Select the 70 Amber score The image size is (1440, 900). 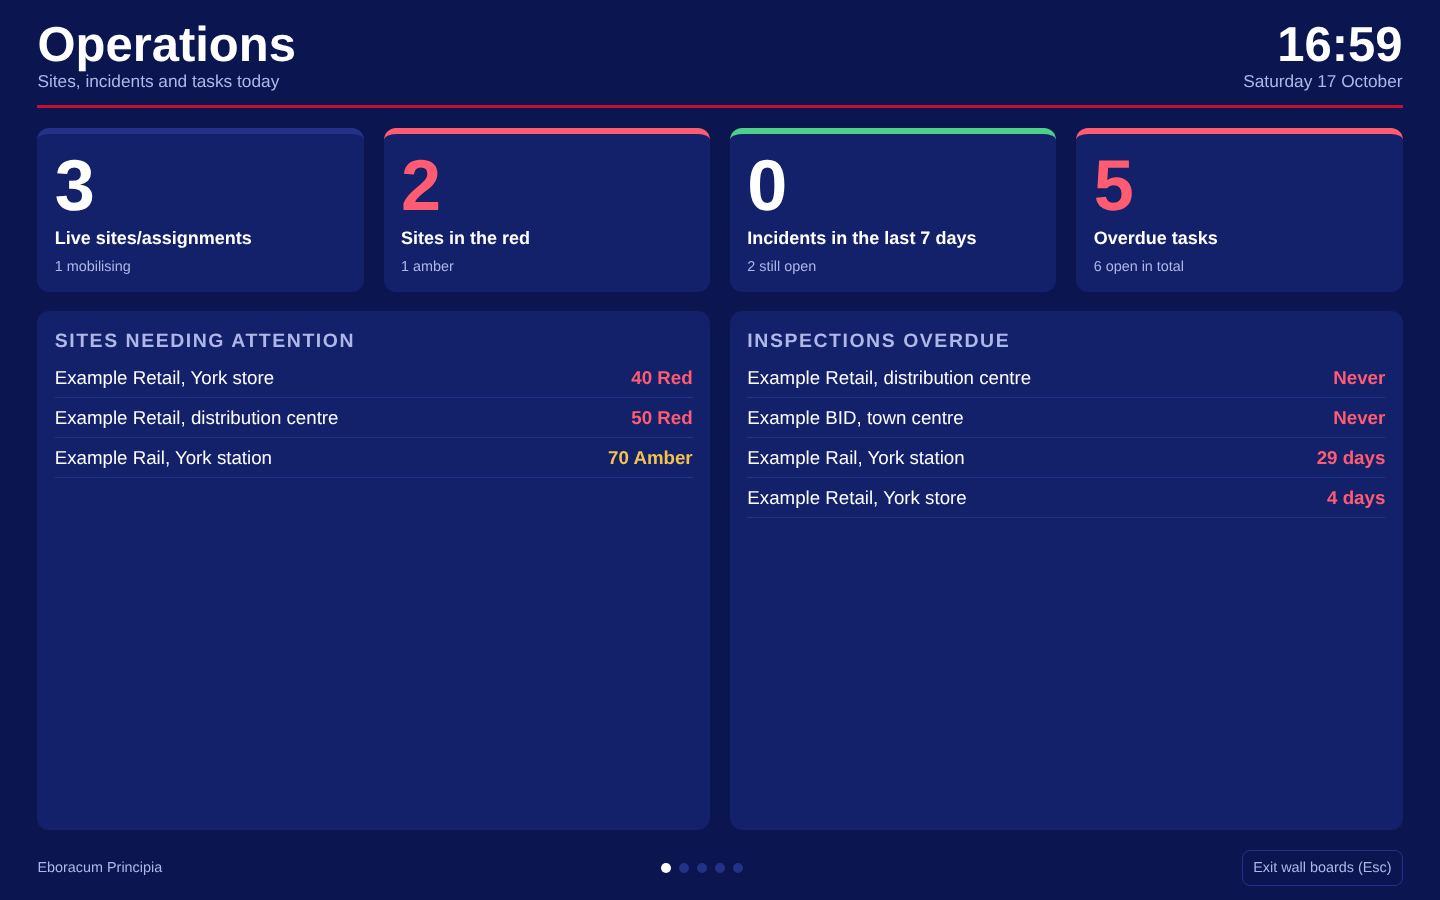tap(650, 458)
